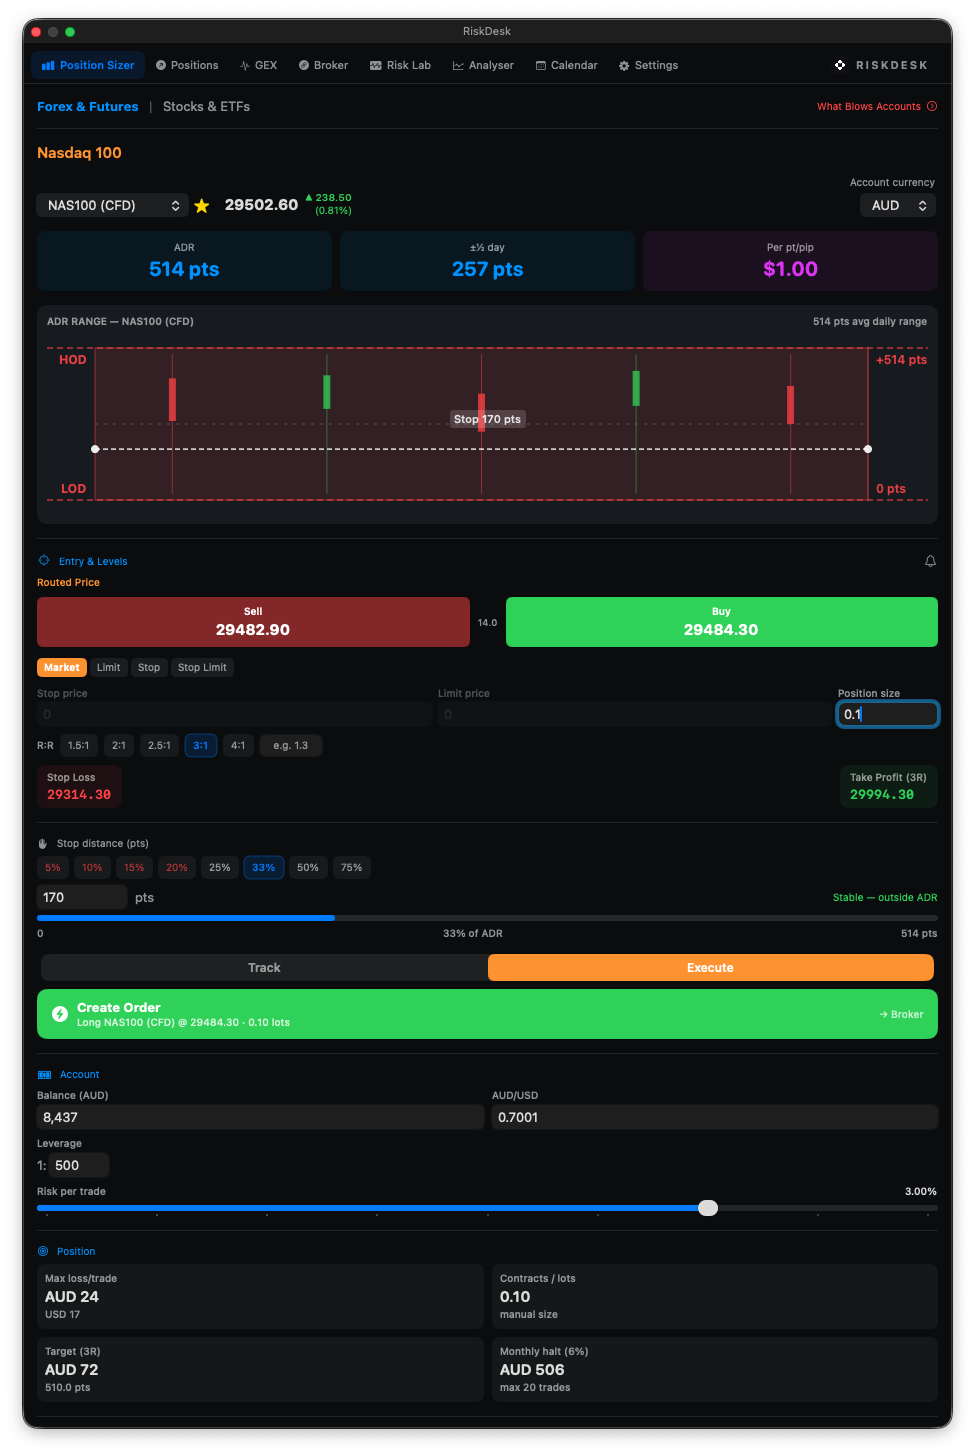Open Settings via the gear icon

click(x=624, y=66)
